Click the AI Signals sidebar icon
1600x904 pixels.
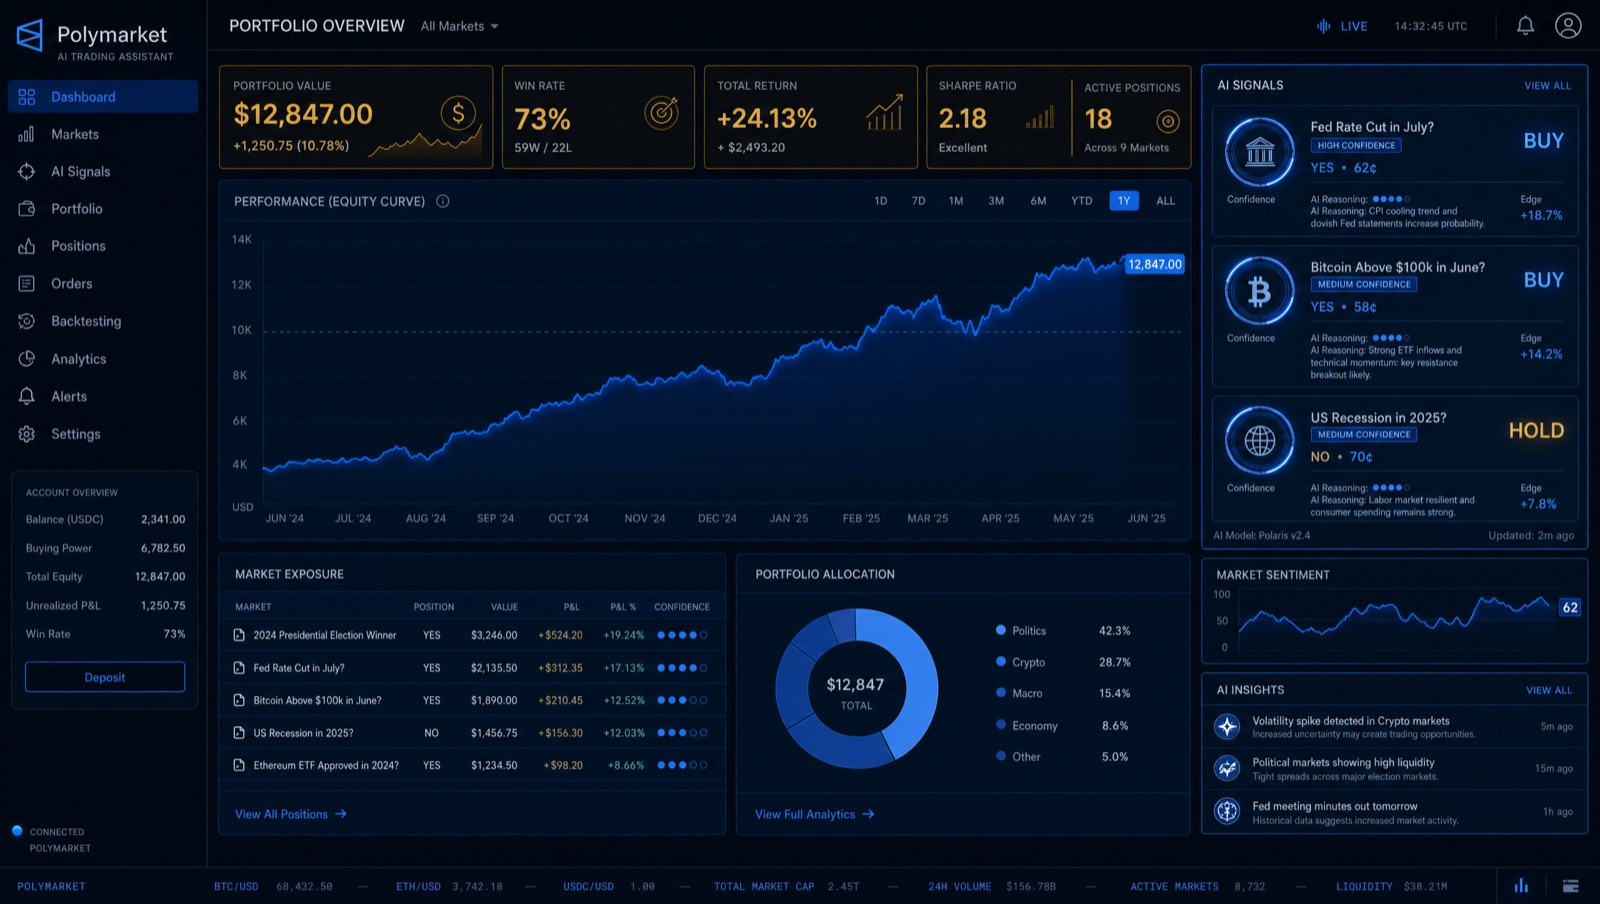(x=27, y=172)
